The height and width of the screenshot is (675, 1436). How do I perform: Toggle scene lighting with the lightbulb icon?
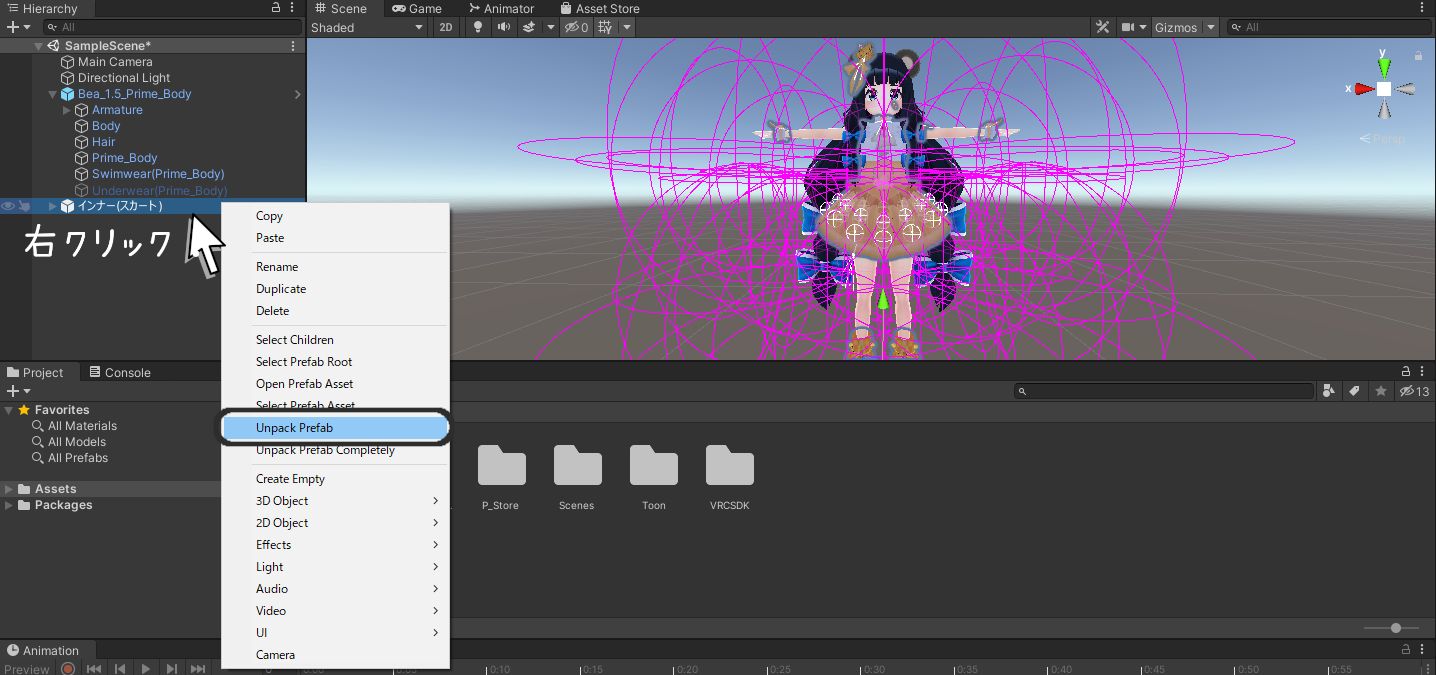[478, 27]
